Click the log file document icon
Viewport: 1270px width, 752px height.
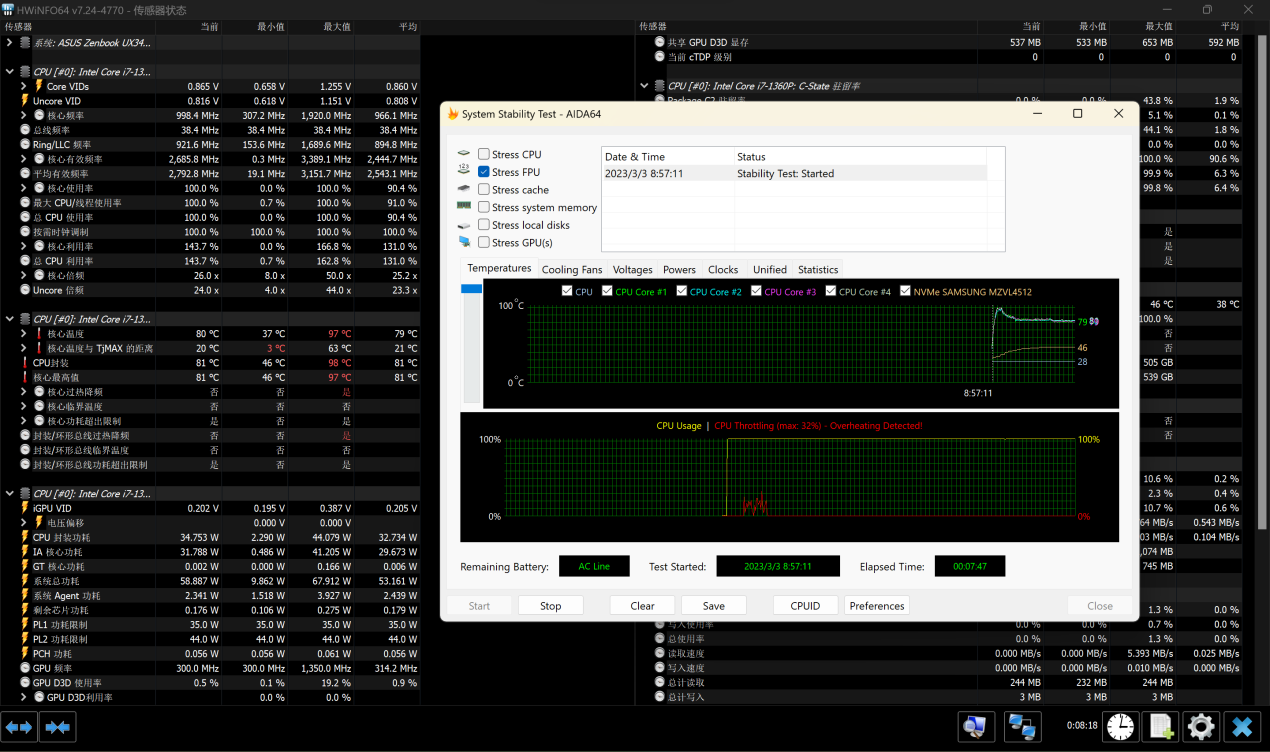point(1160,727)
